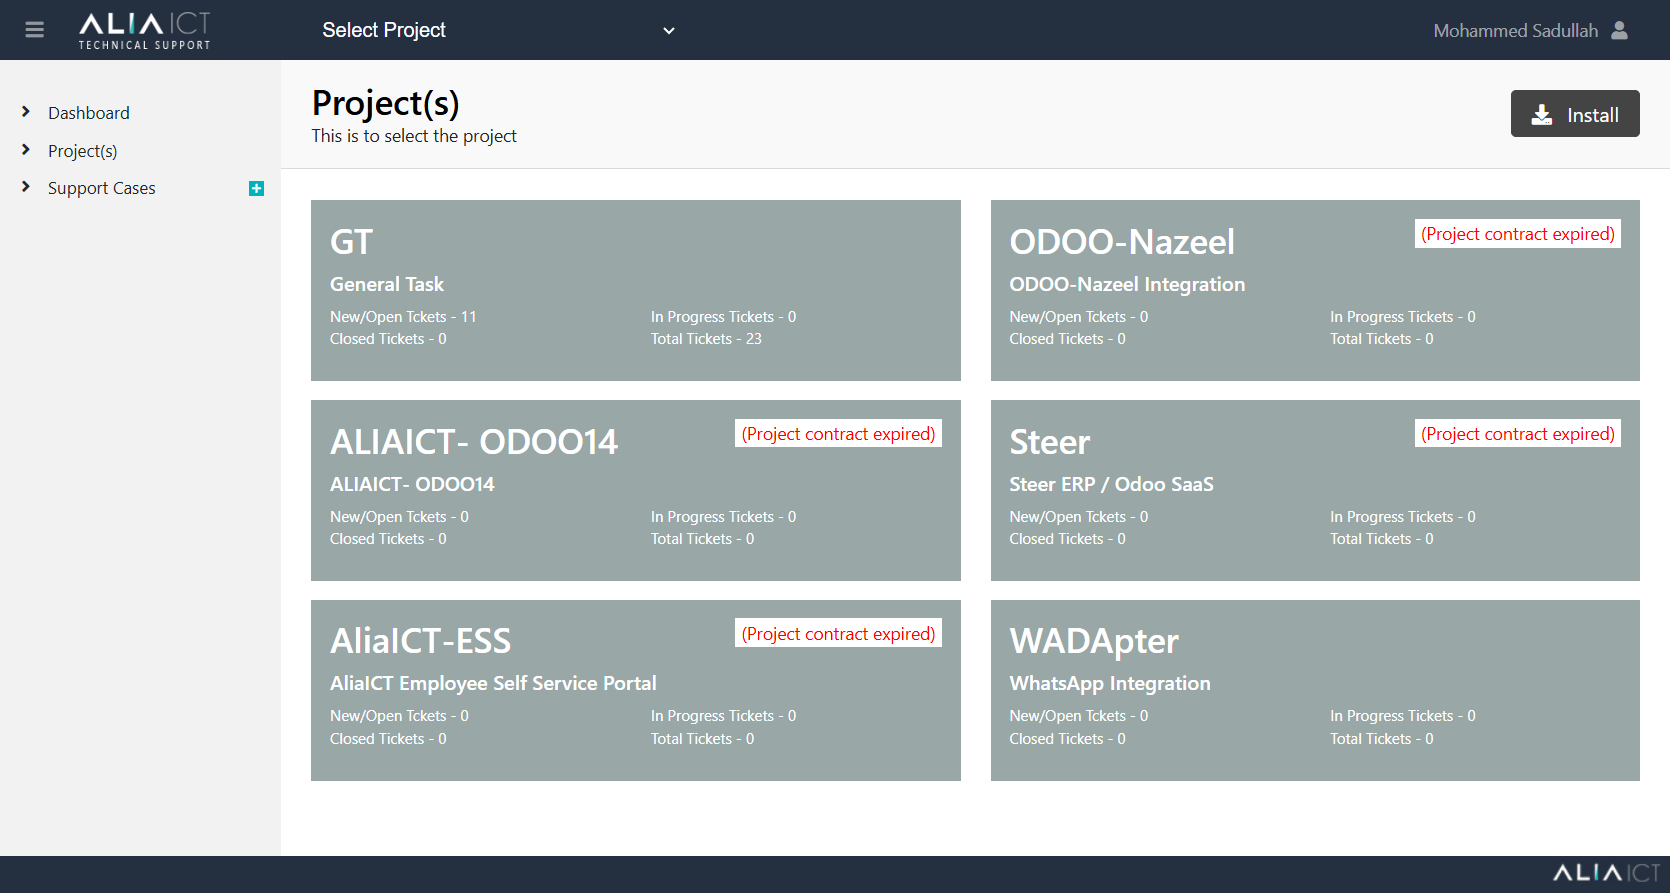Expand the Dashboard chevron arrow
This screenshot has width=1670, height=893.
[x=26, y=112]
